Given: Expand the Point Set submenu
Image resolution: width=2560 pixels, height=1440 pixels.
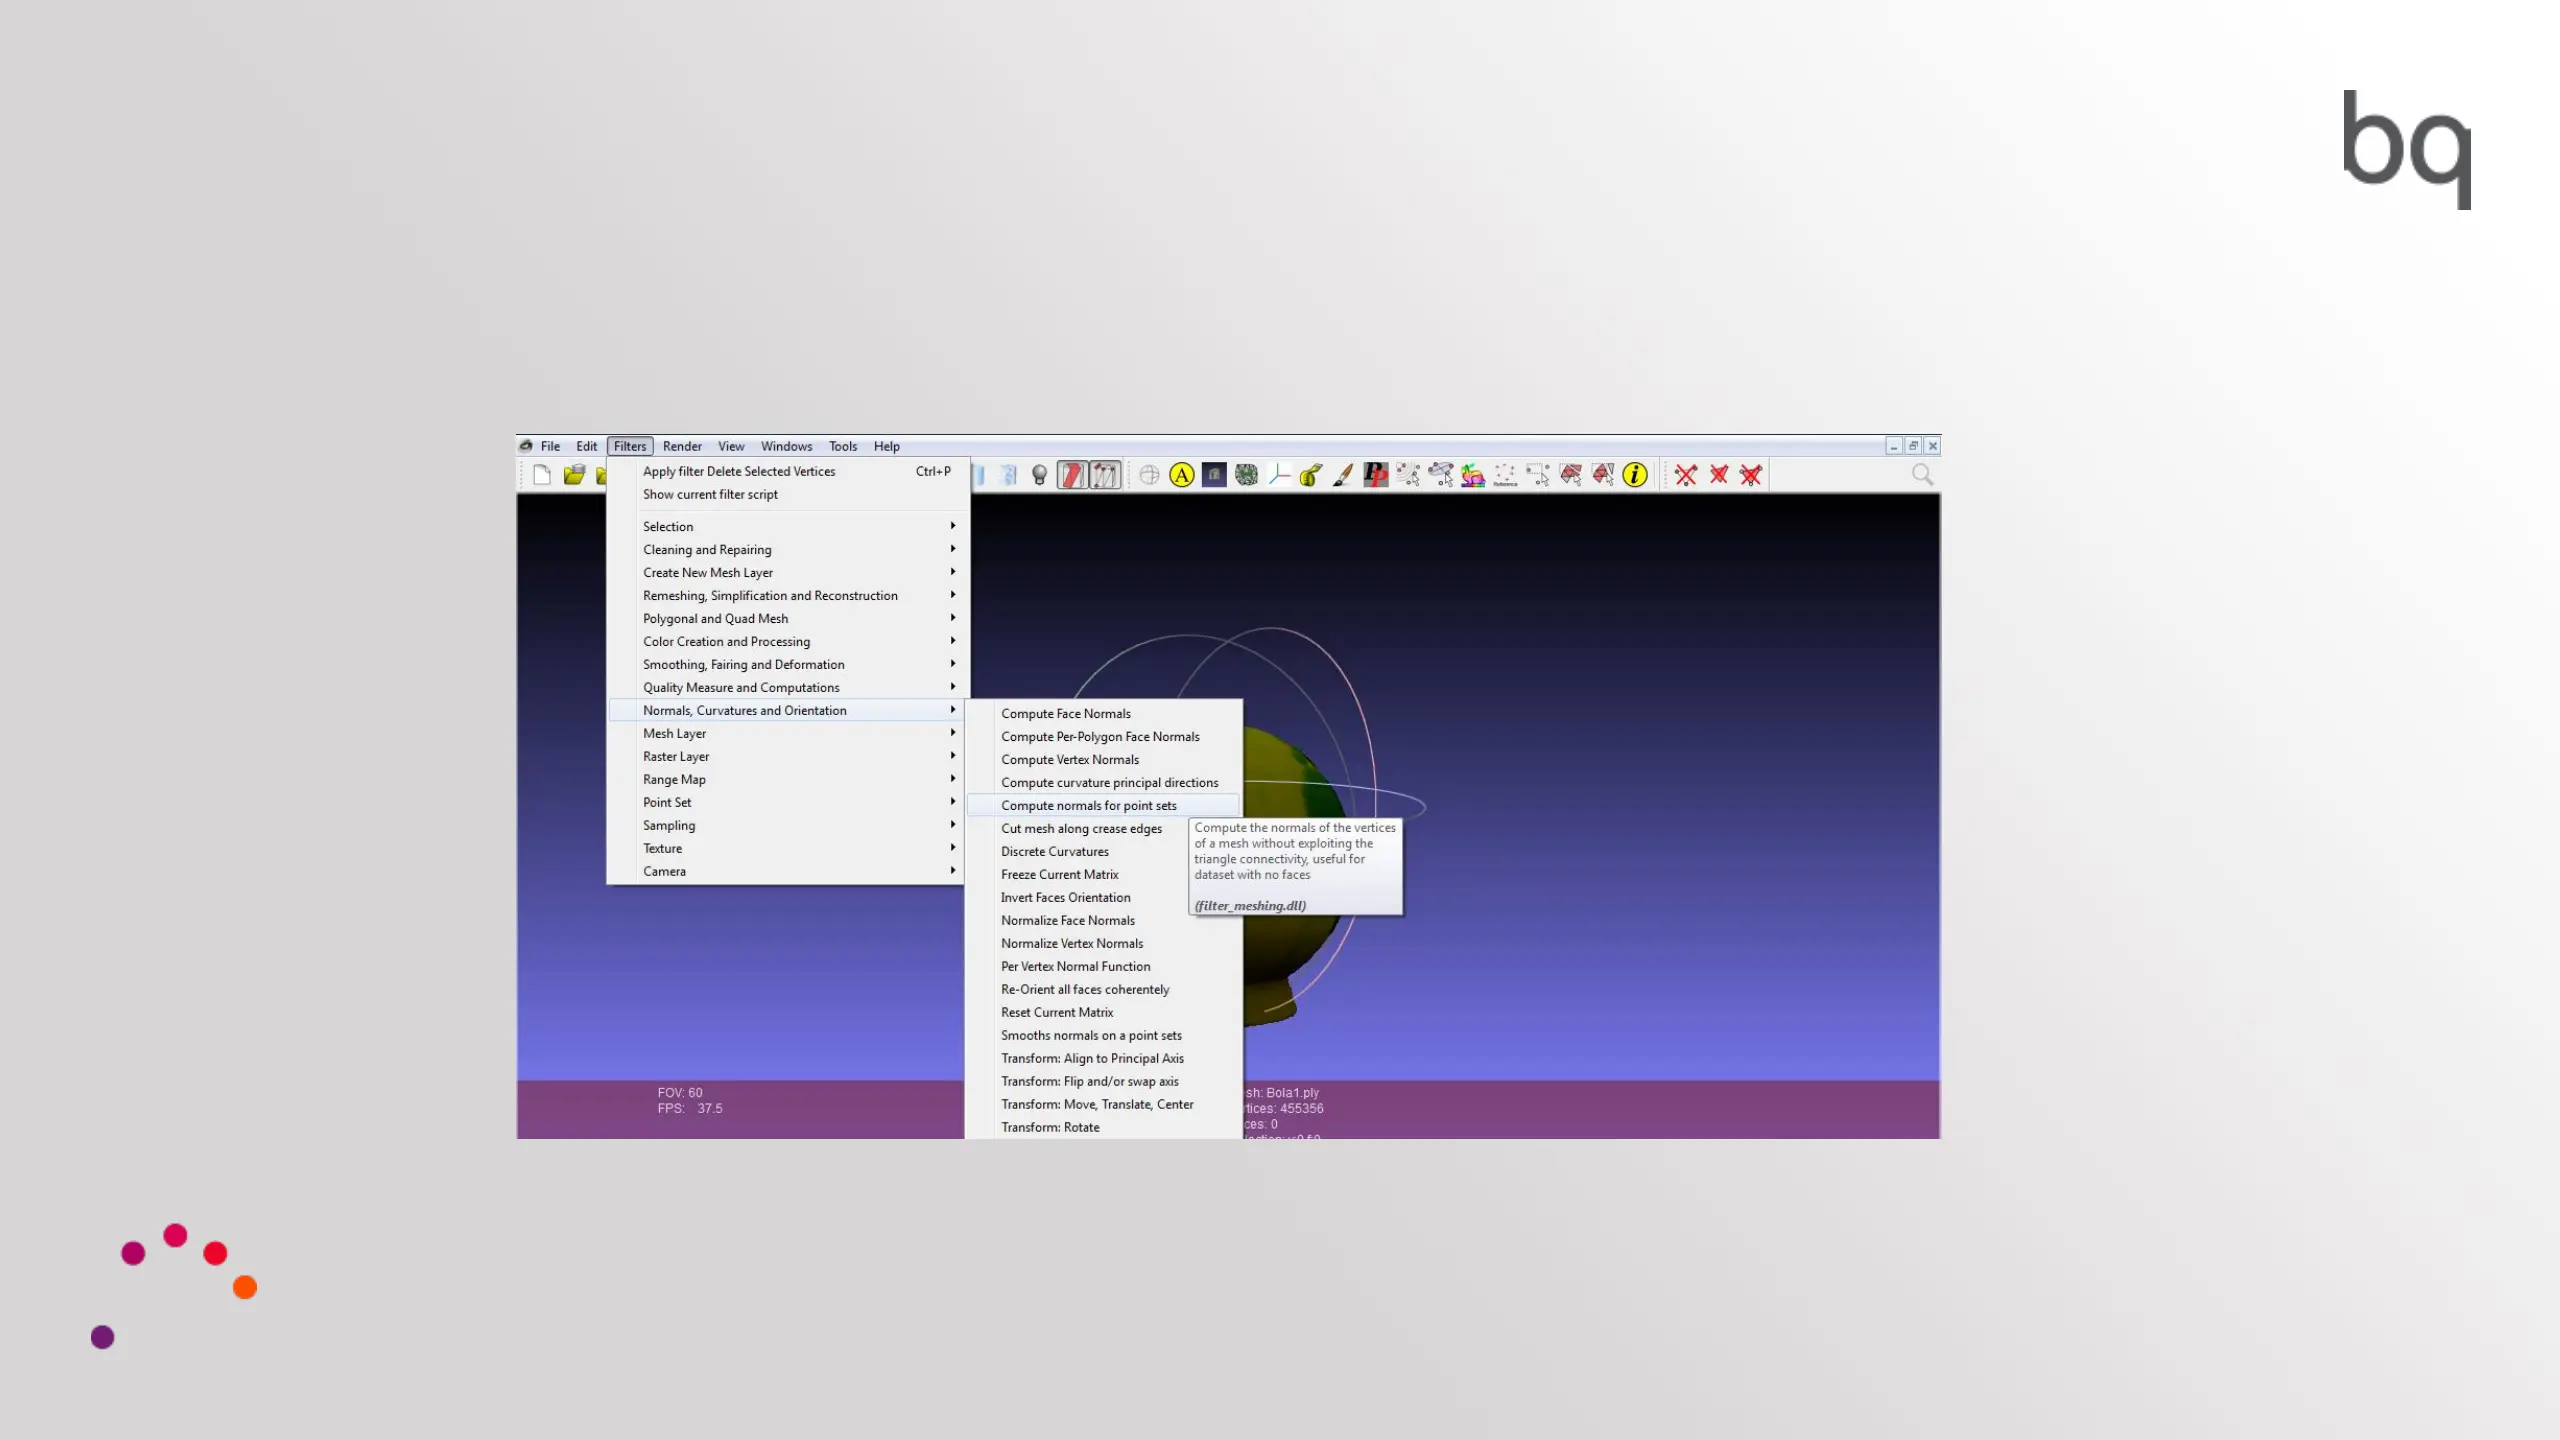Looking at the screenshot, I should pyautogui.click(x=667, y=802).
